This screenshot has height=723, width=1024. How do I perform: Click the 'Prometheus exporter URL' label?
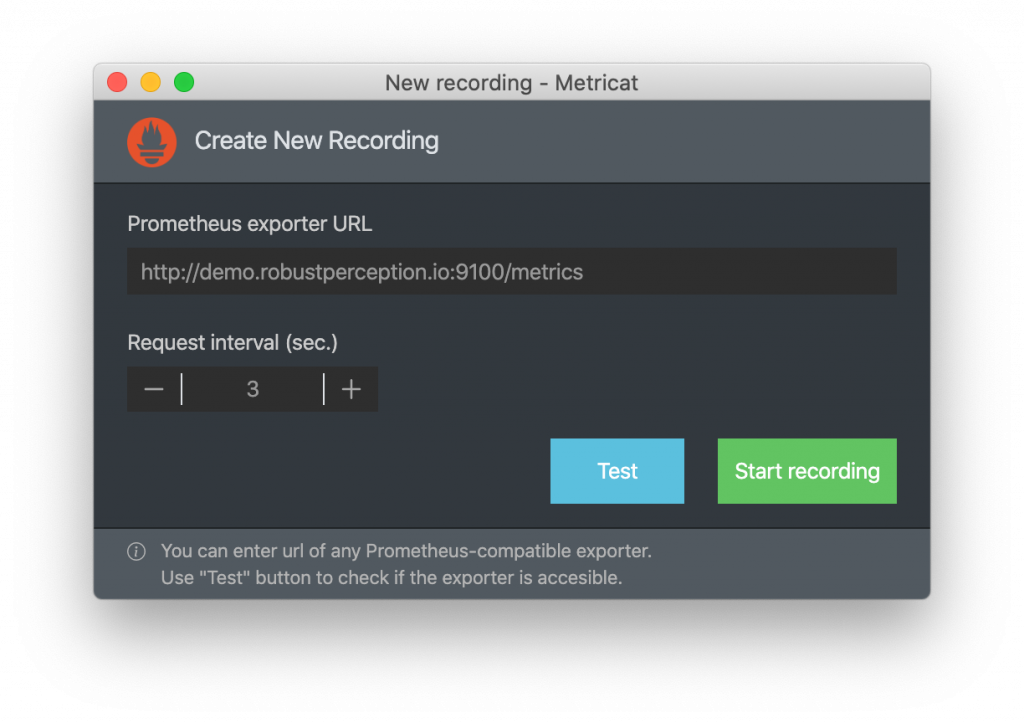tap(249, 224)
